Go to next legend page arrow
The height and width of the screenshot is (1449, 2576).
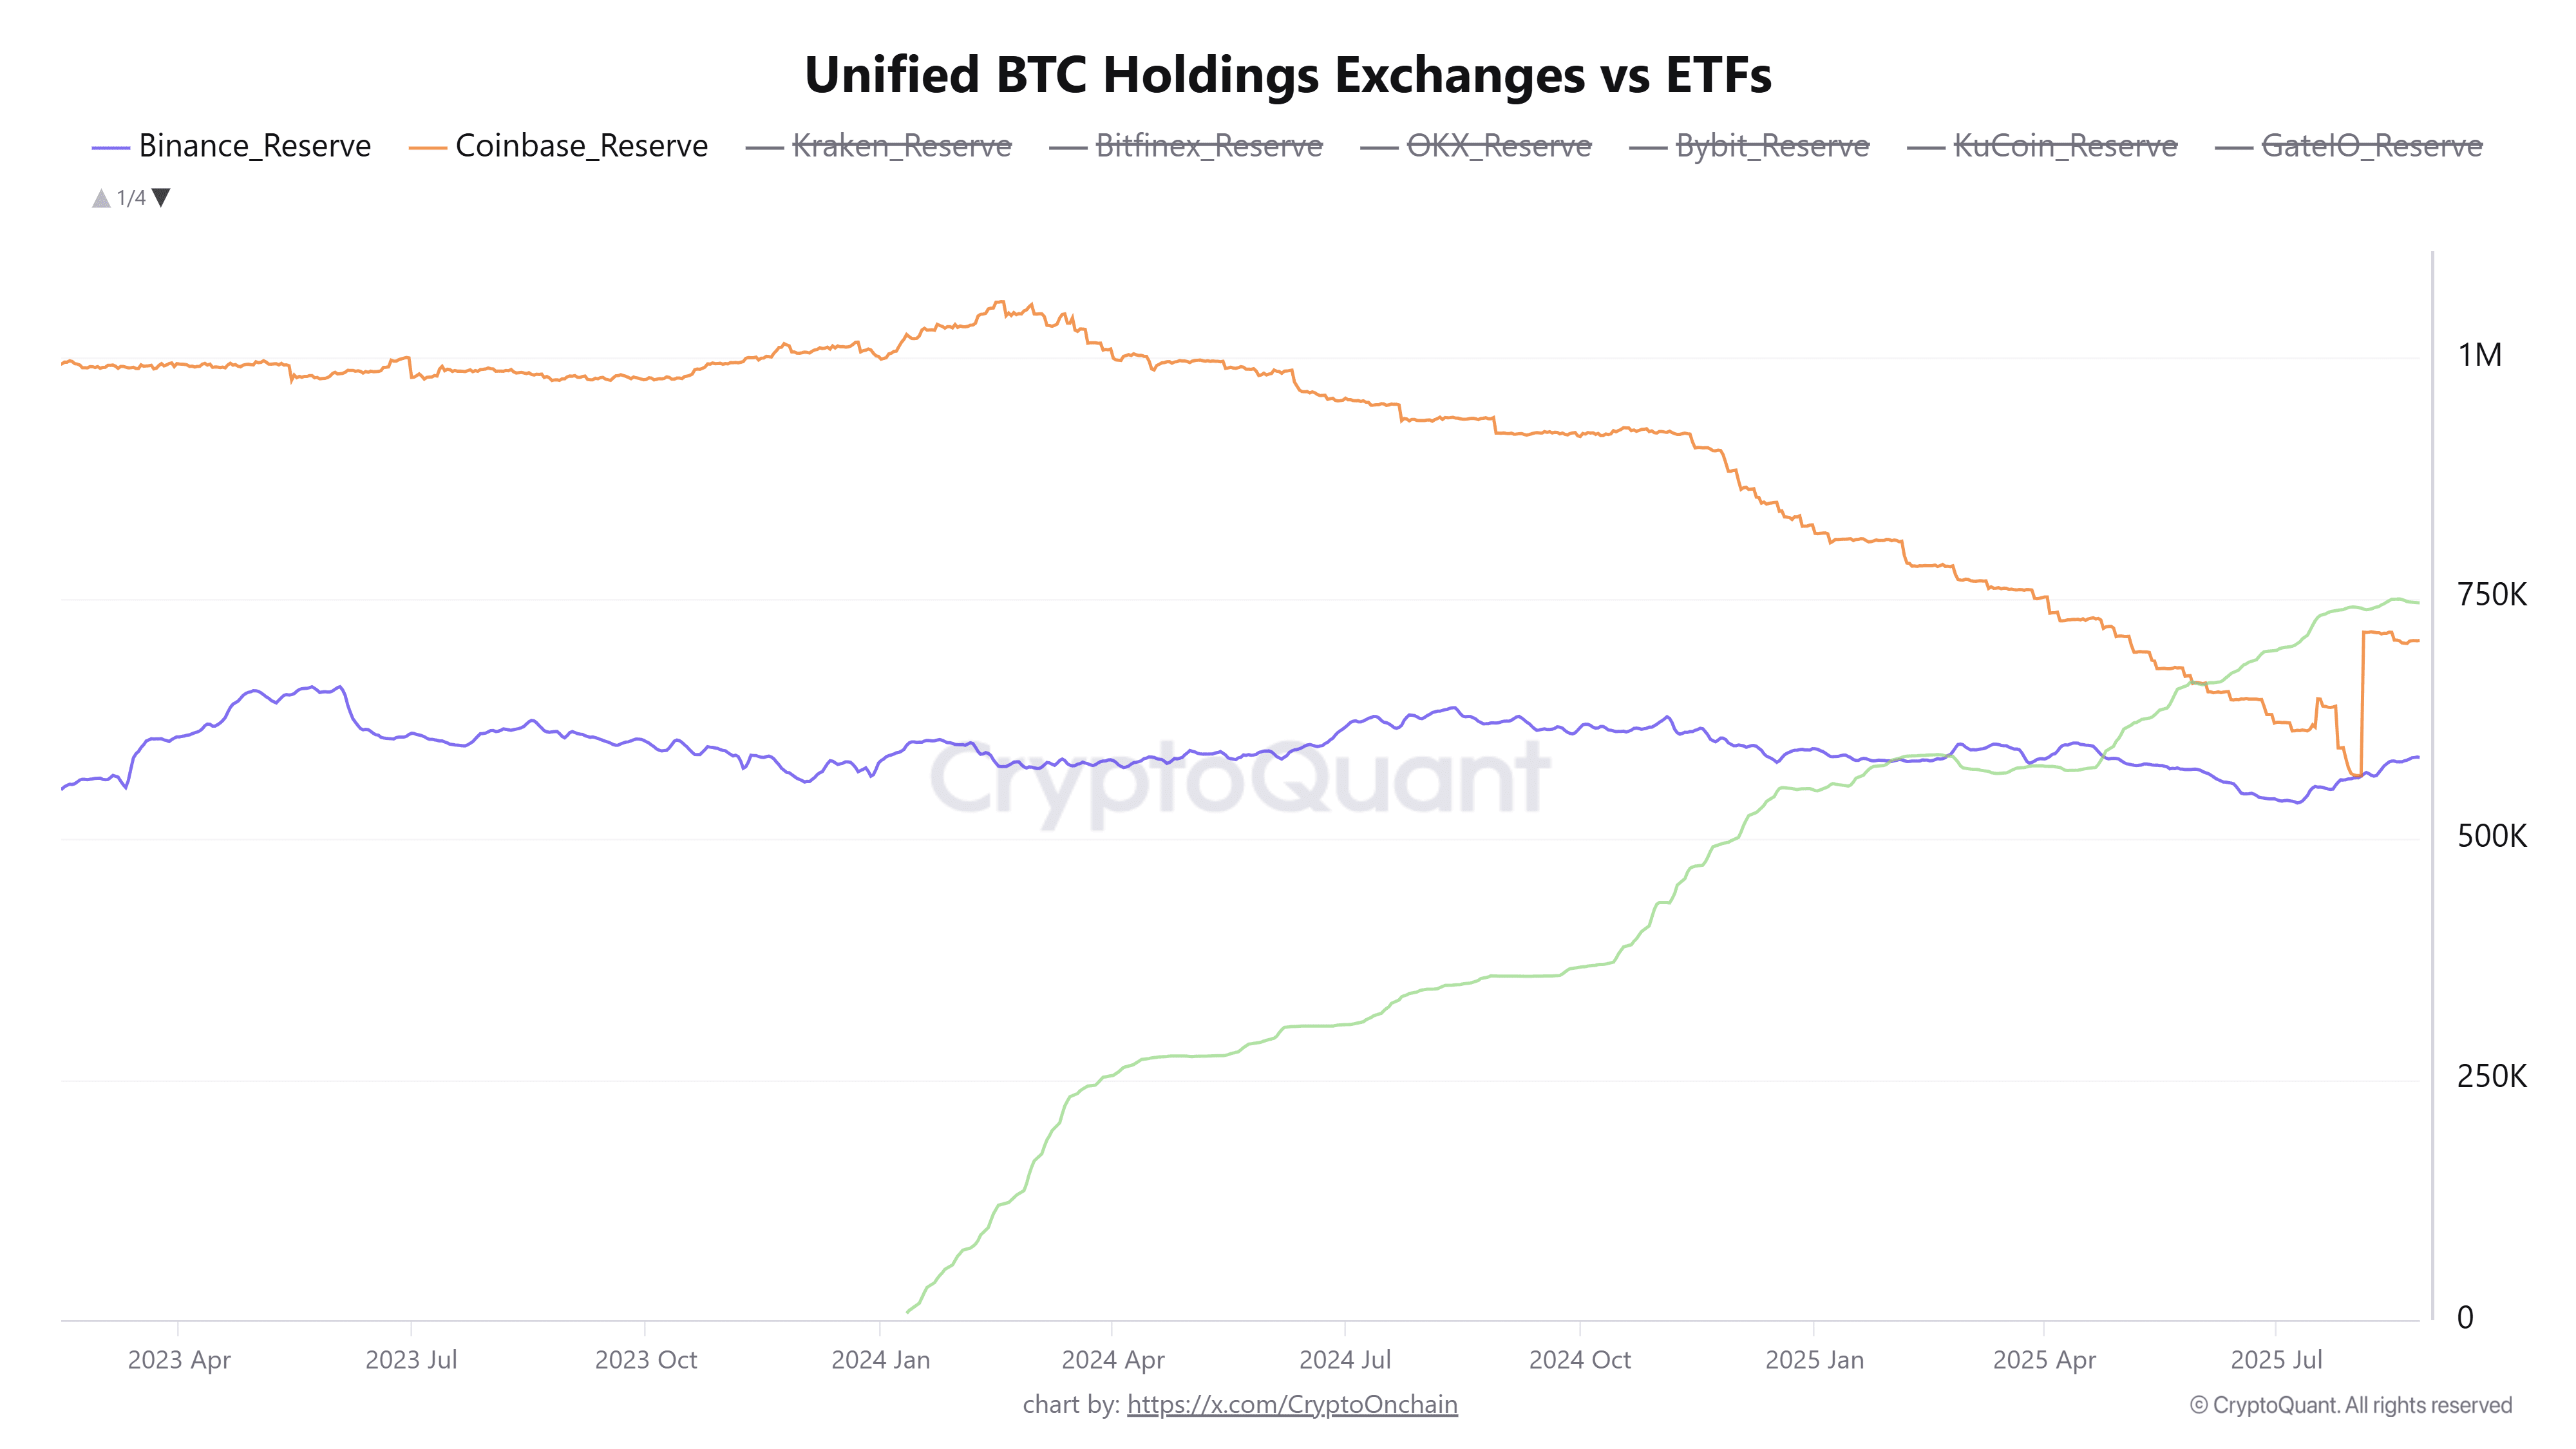click(x=161, y=197)
